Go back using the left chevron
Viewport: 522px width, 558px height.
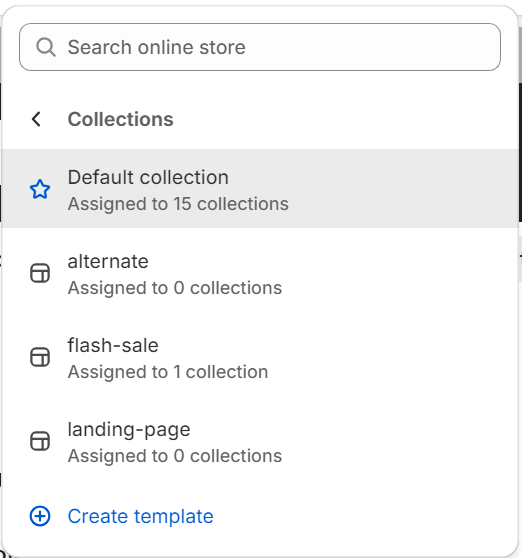point(36,119)
